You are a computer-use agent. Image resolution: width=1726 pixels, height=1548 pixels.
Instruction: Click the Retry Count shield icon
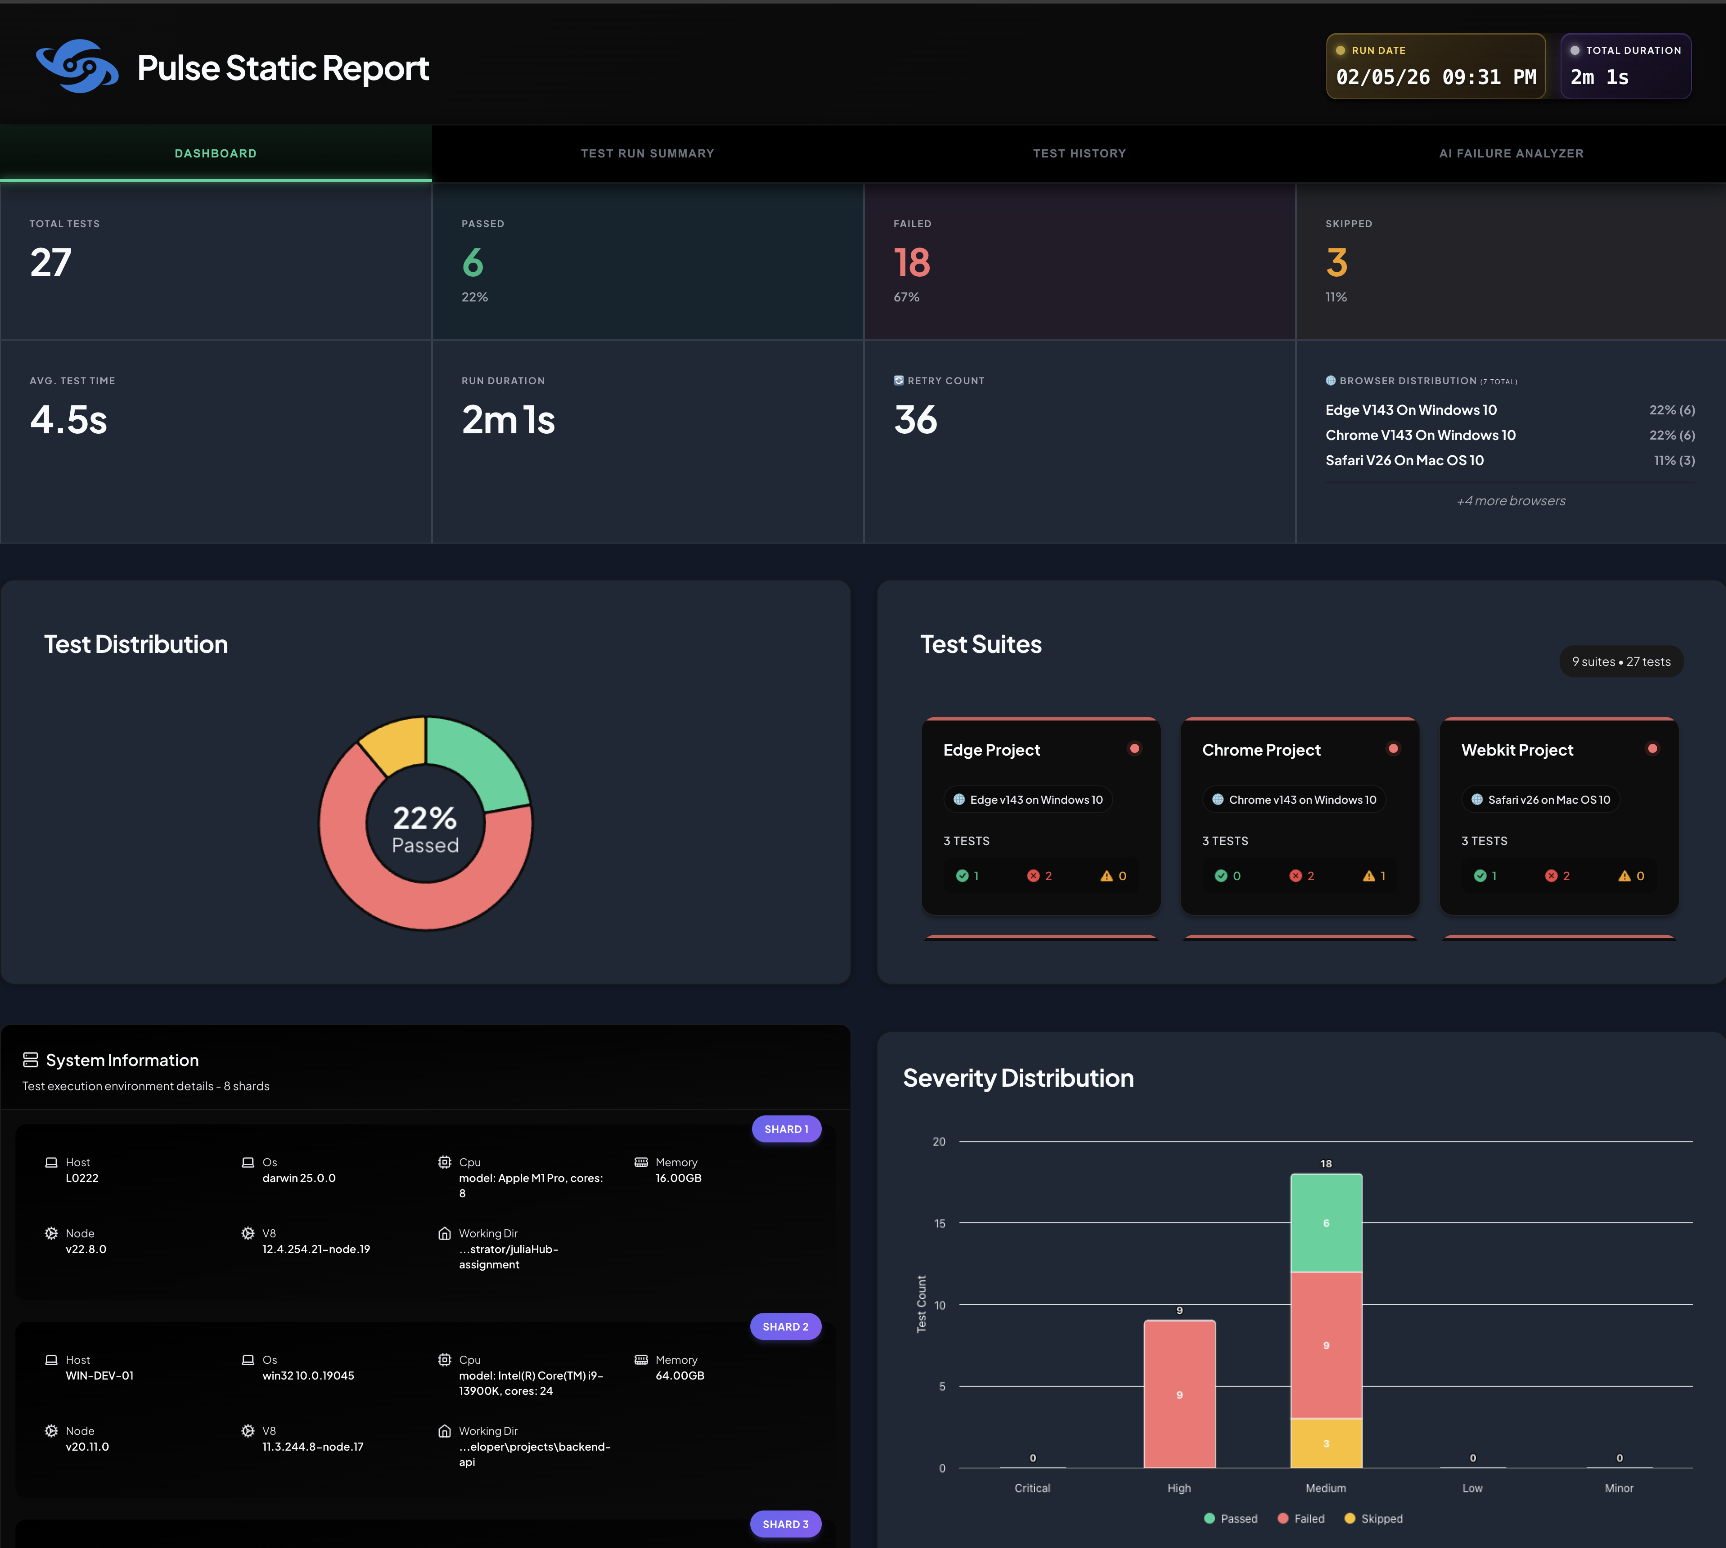point(899,381)
